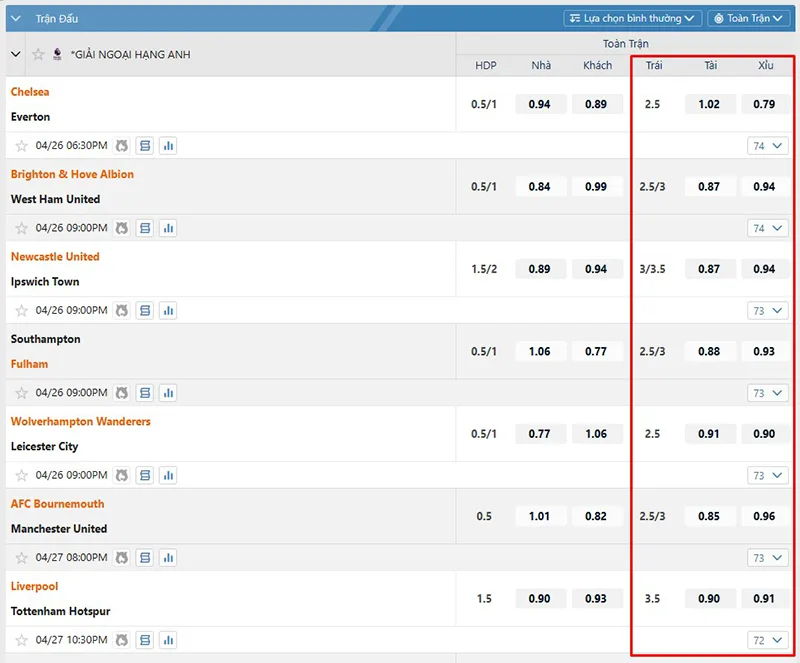The width and height of the screenshot is (800, 663).
Task: Expand the 74 markets dropdown for Brighton vs West Ham
Action: point(768,228)
